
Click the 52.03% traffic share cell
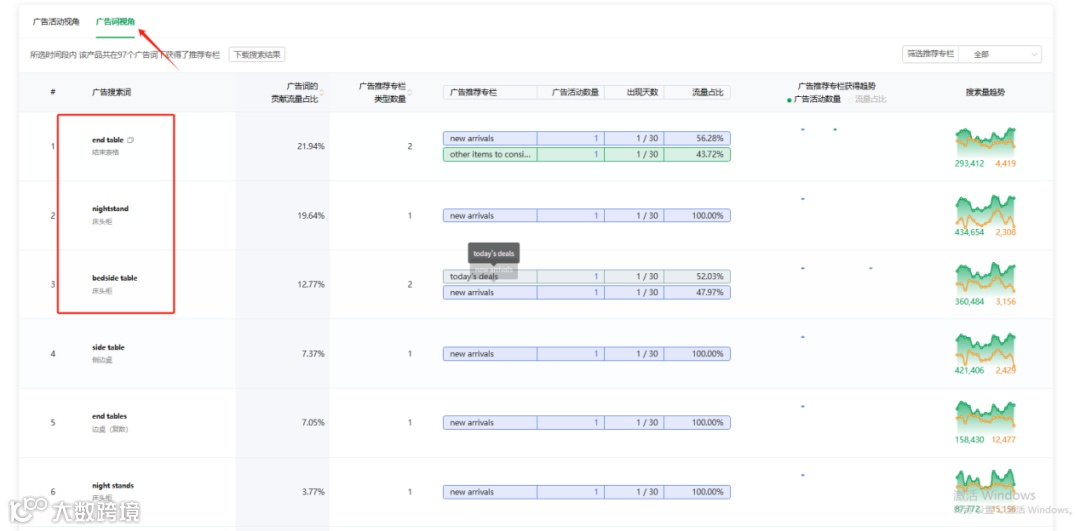click(x=697, y=276)
